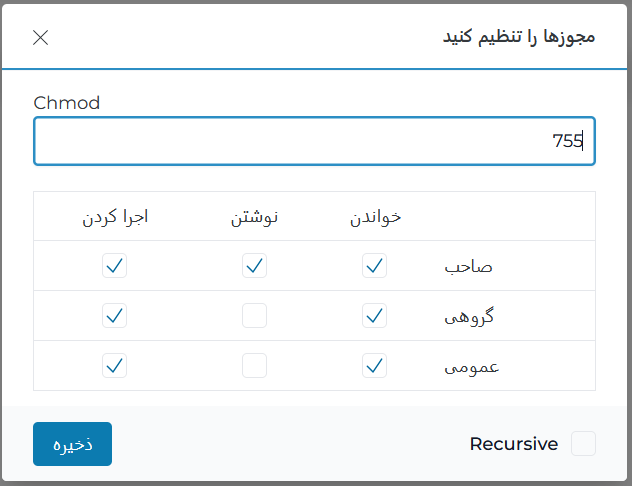Uncheck owner (صاحب) read (خواندن) permission
Viewport: 632px width, 486px height.
pos(375,266)
